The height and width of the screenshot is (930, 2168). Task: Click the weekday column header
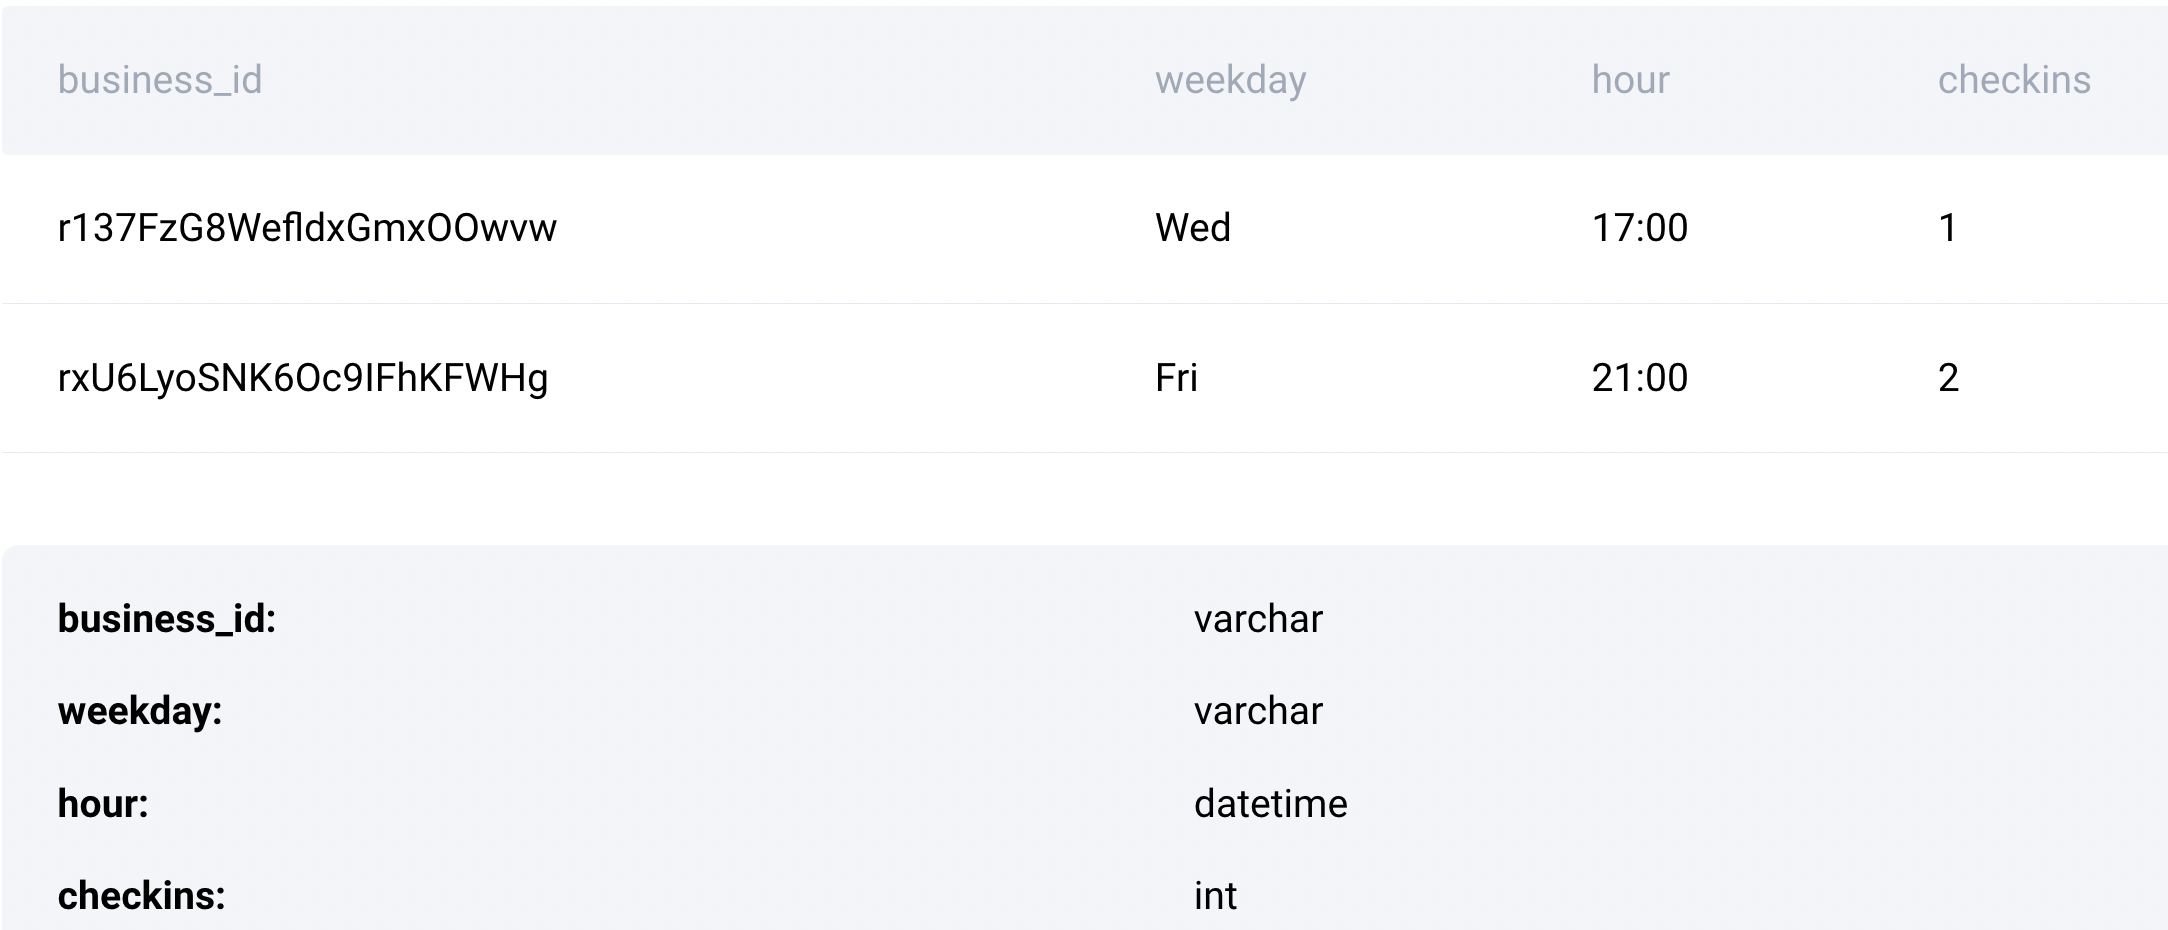point(1230,80)
